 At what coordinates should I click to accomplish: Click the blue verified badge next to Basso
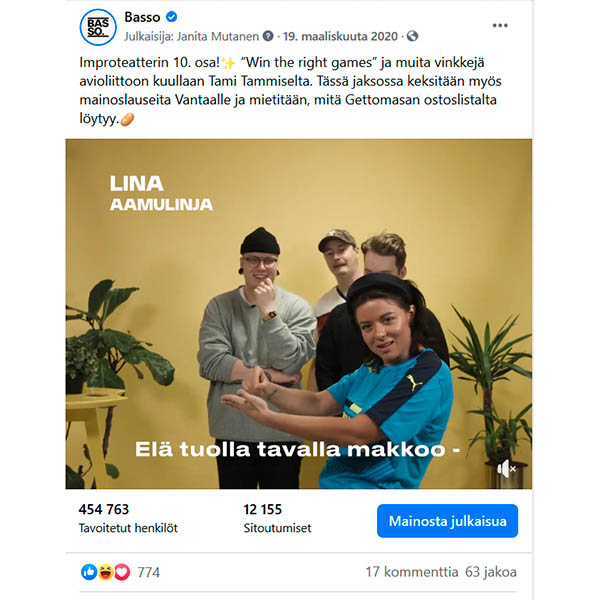point(171,17)
